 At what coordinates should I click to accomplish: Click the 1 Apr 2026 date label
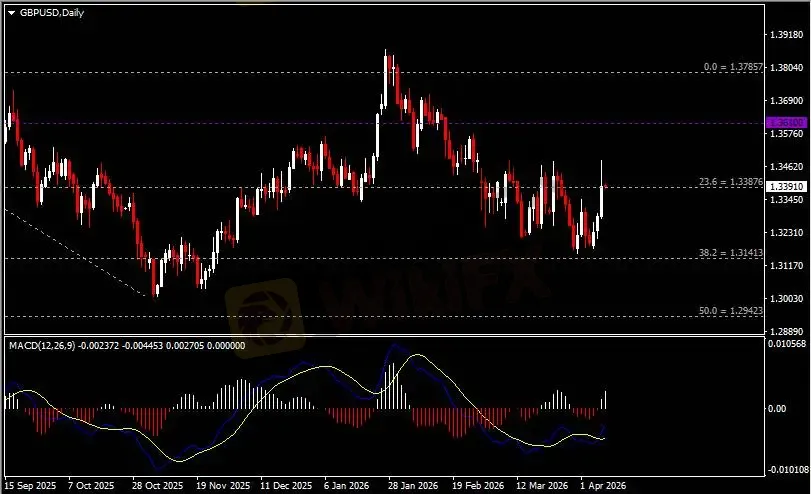pyautogui.click(x=603, y=486)
